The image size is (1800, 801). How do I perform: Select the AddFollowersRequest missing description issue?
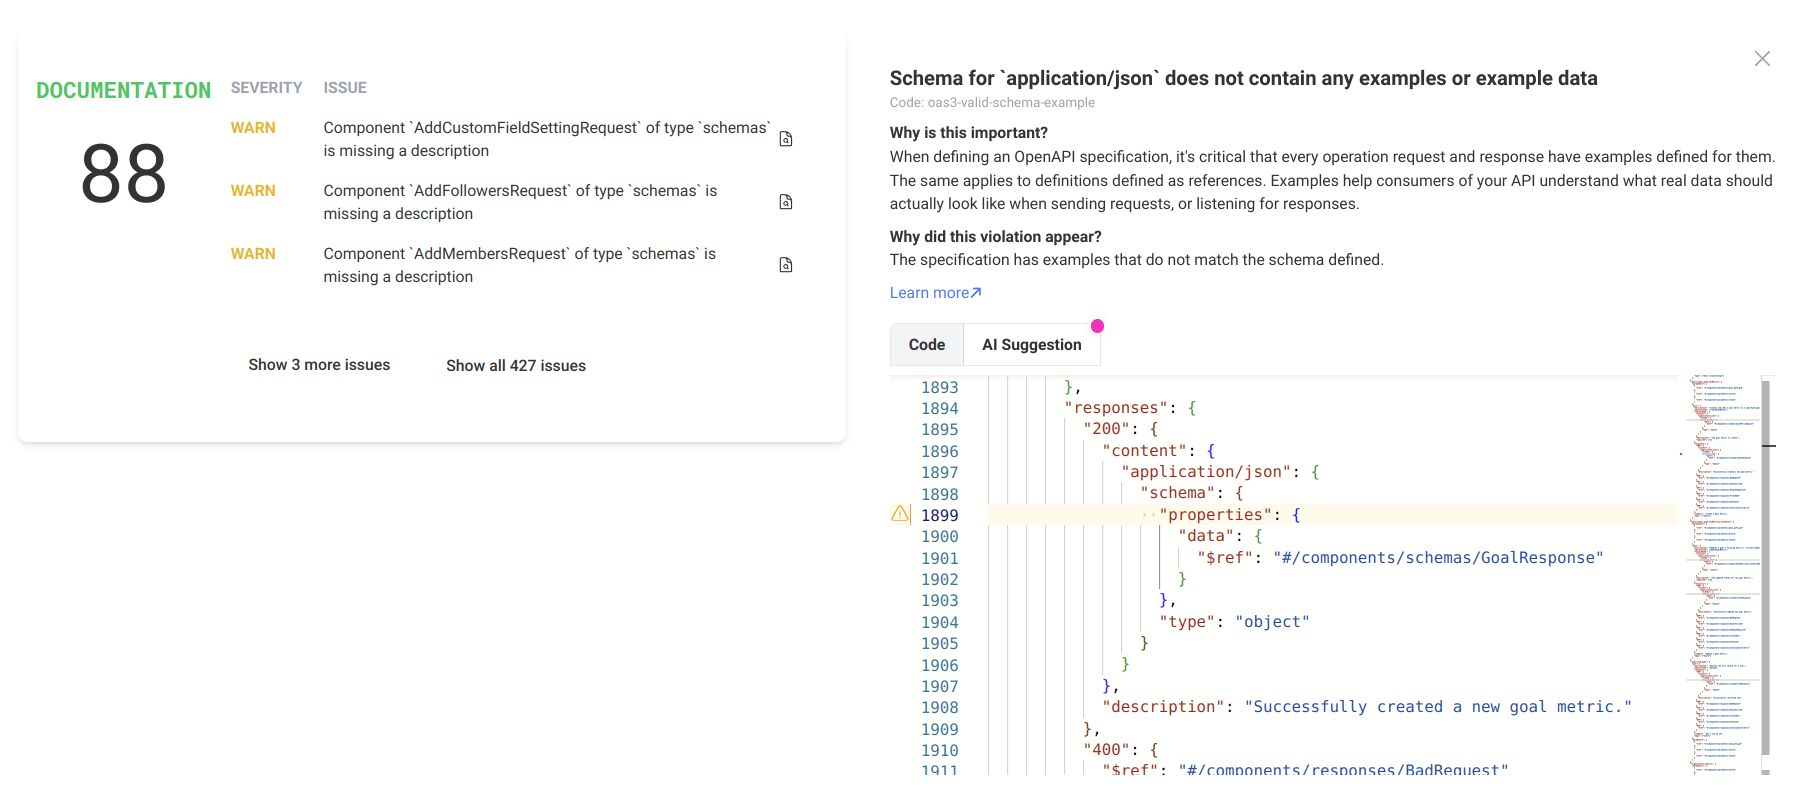click(x=520, y=202)
